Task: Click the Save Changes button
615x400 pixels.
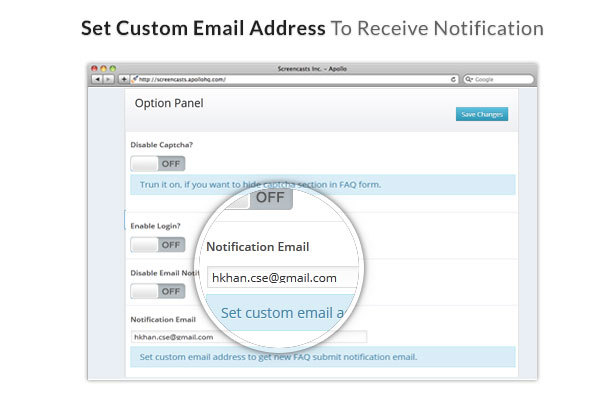Action: coord(482,114)
